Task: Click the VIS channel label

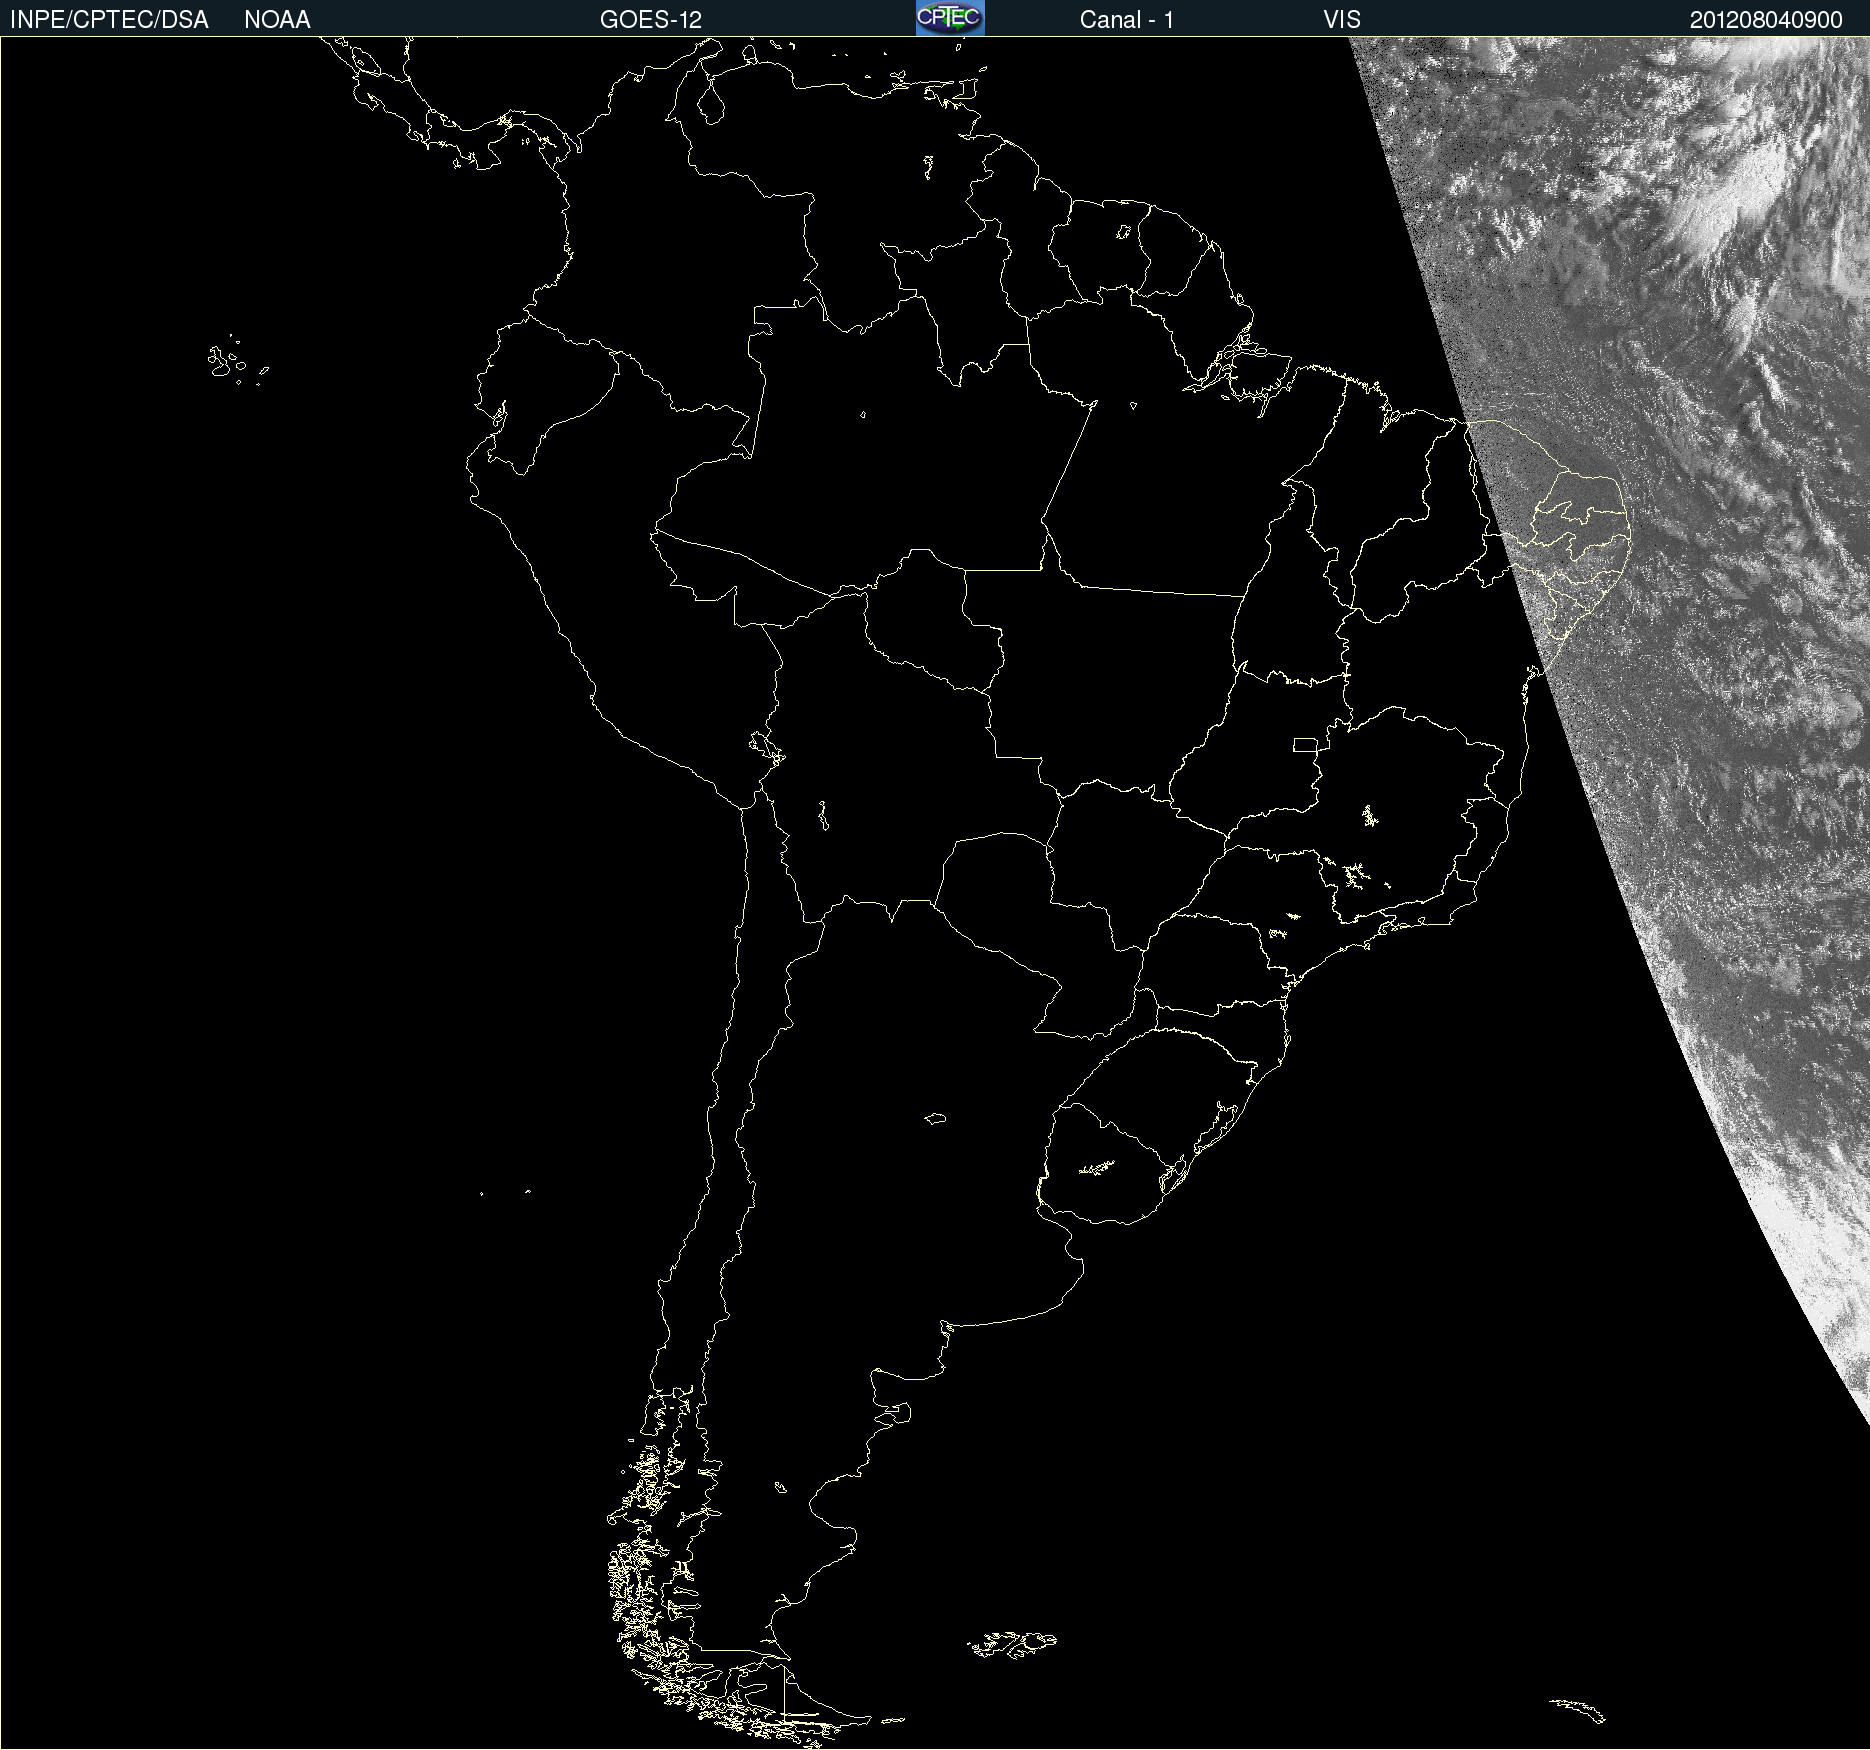Action: (x=1342, y=20)
